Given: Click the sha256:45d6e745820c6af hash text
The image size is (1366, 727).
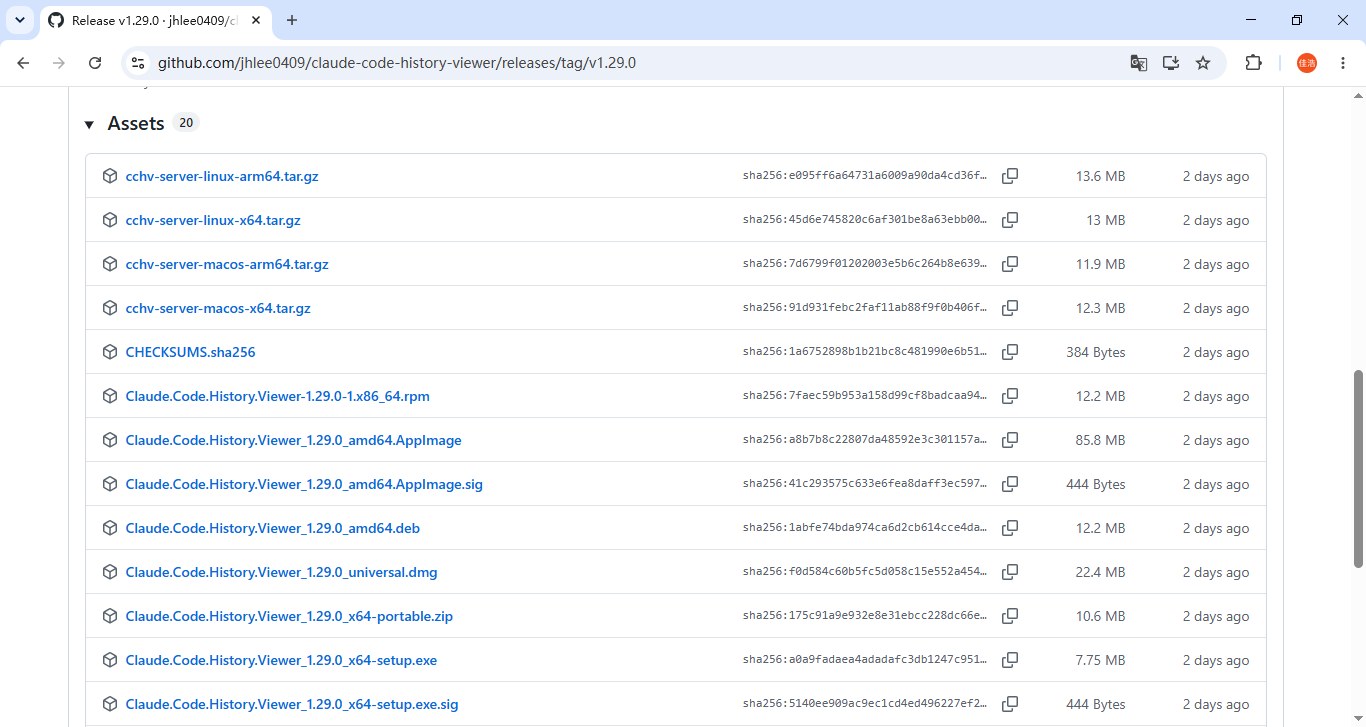Looking at the screenshot, I should (865, 220).
